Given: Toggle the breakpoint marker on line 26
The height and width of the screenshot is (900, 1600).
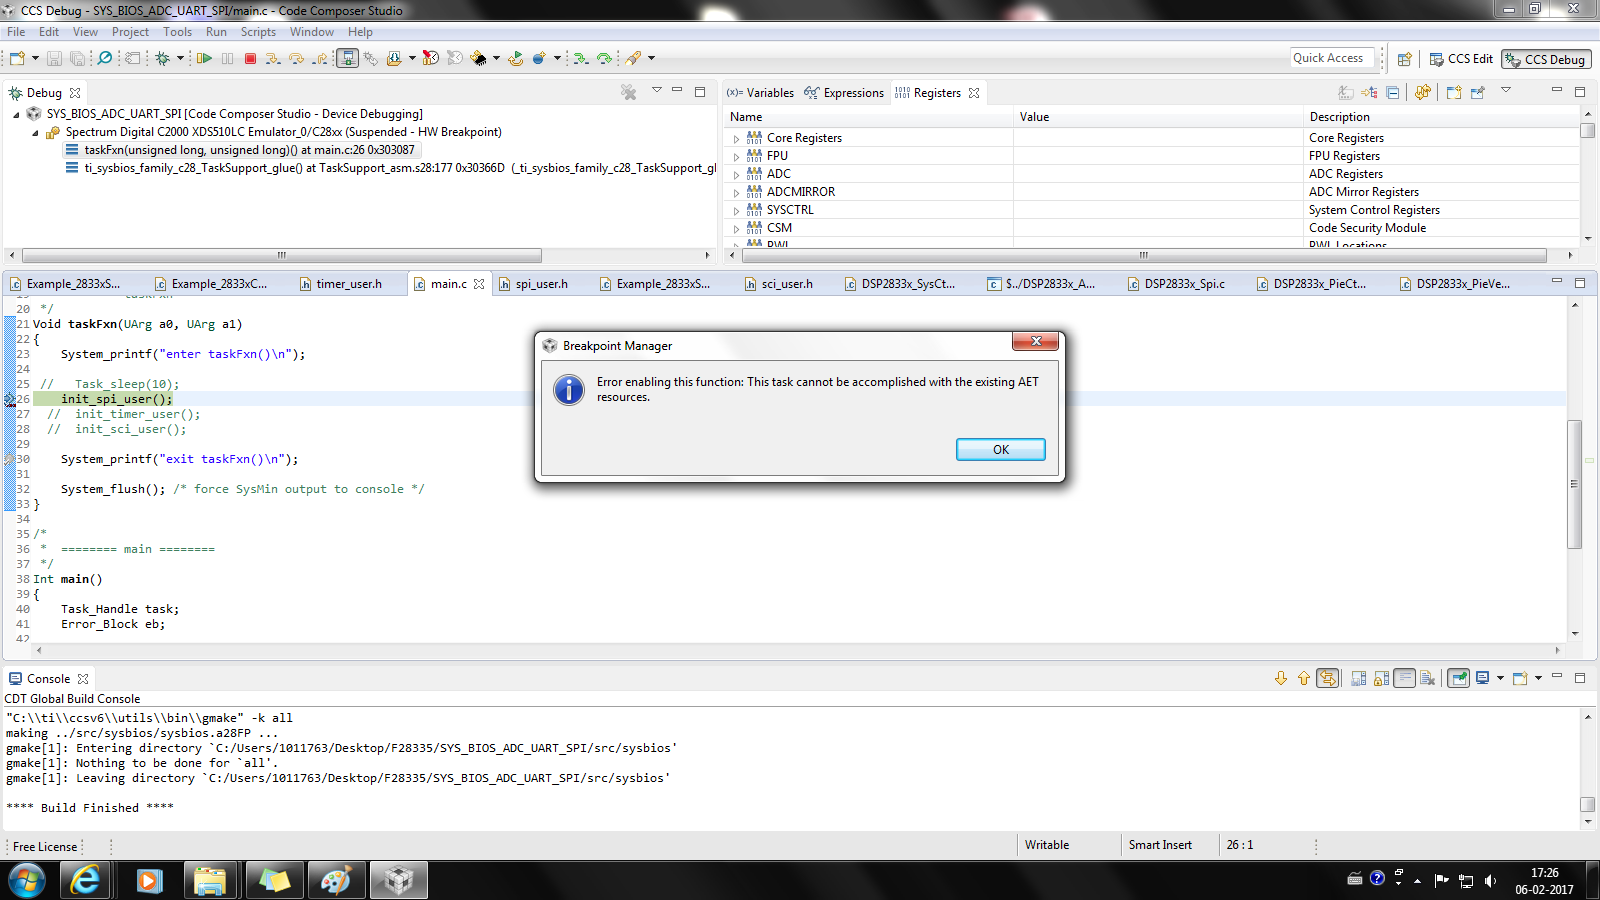Looking at the screenshot, I should 8,398.
